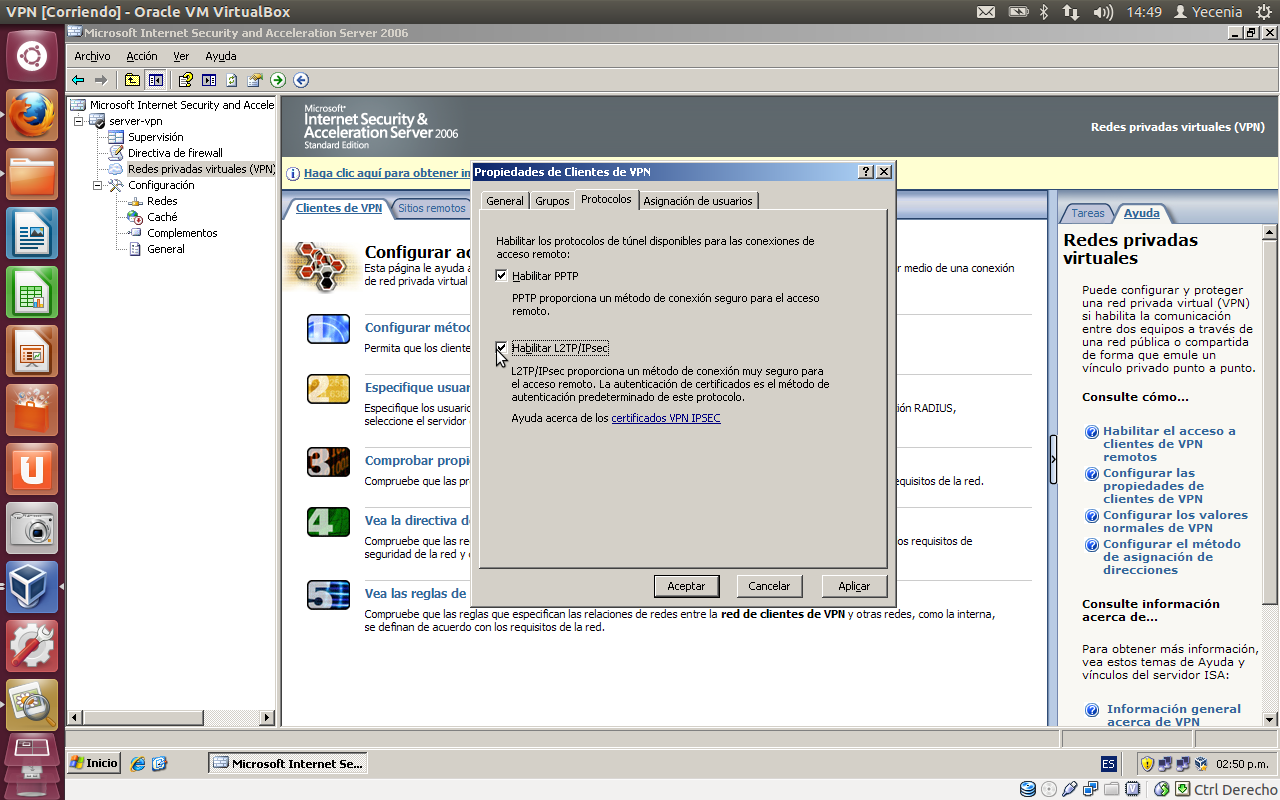Click the step 5 'Vea las reglas' icon
1280x800 pixels.
coord(328,595)
